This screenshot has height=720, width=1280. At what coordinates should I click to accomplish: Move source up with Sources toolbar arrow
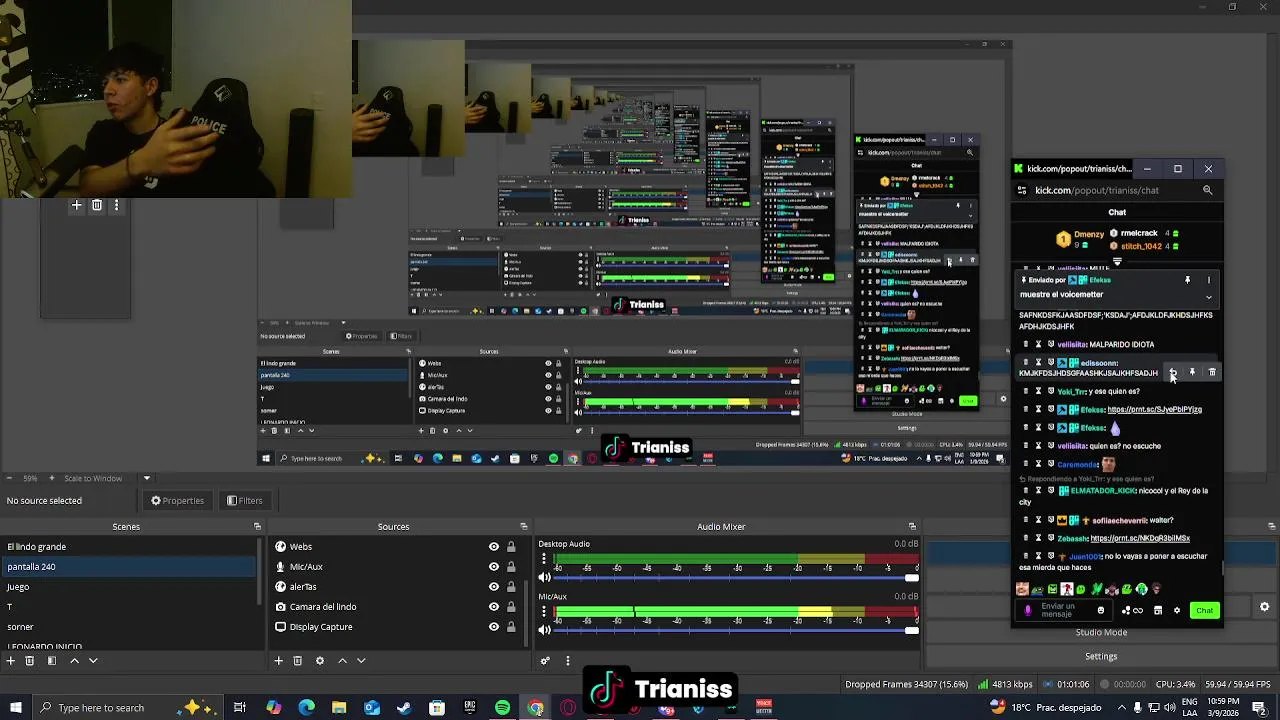click(342, 661)
